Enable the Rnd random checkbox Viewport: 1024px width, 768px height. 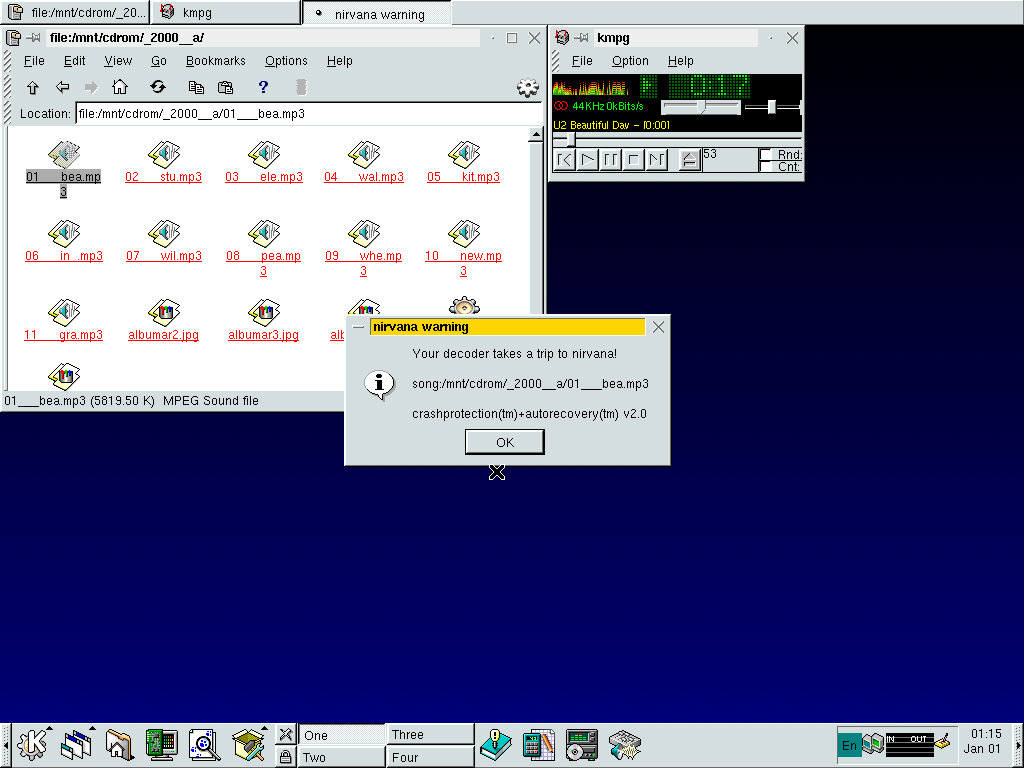[x=766, y=154]
